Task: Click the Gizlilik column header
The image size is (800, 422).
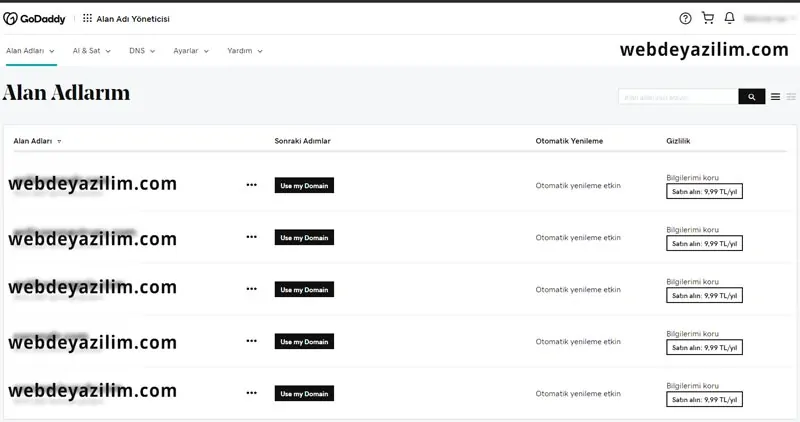Action: click(x=678, y=141)
